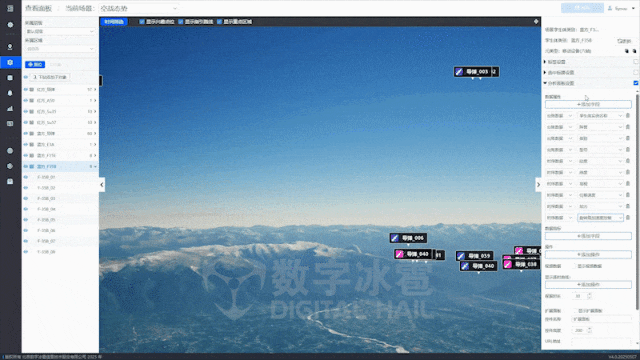Click the first copy icon in the 元类型 row

(627, 51)
